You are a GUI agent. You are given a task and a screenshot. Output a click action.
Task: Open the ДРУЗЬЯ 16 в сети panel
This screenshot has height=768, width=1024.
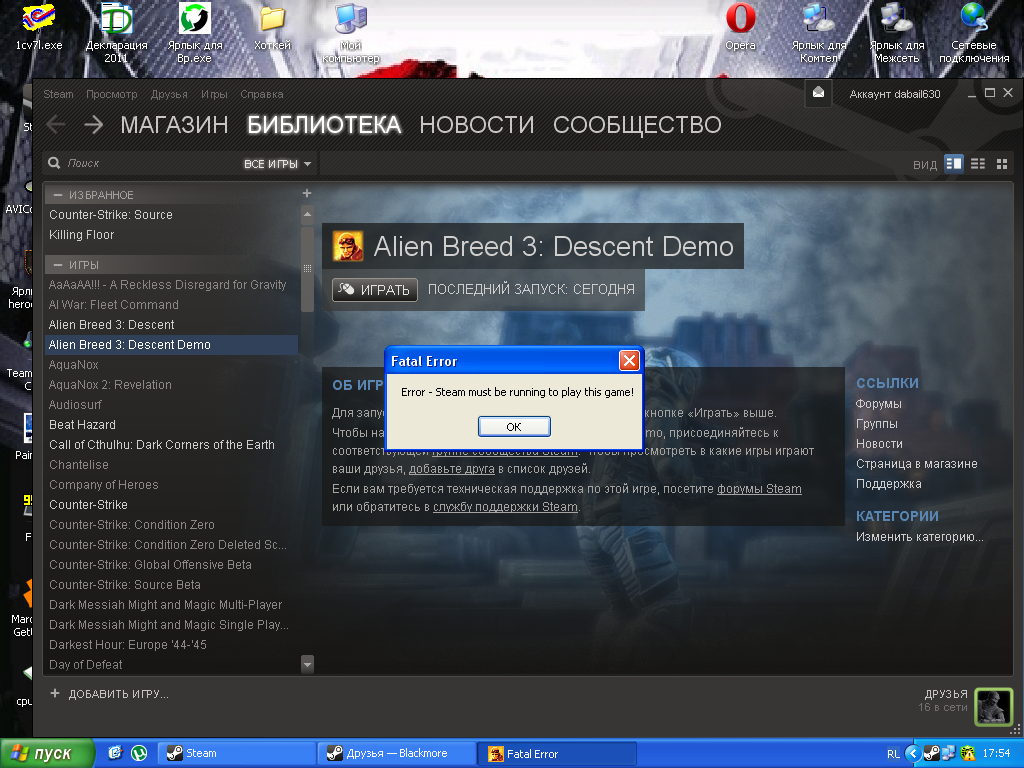tap(943, 700)
